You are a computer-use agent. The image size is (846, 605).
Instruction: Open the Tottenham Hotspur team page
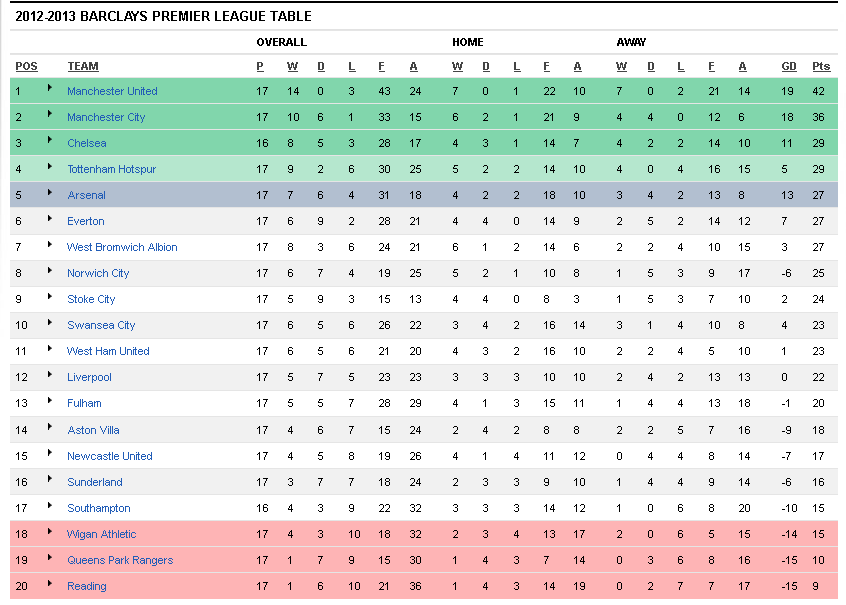click(111, 169)
